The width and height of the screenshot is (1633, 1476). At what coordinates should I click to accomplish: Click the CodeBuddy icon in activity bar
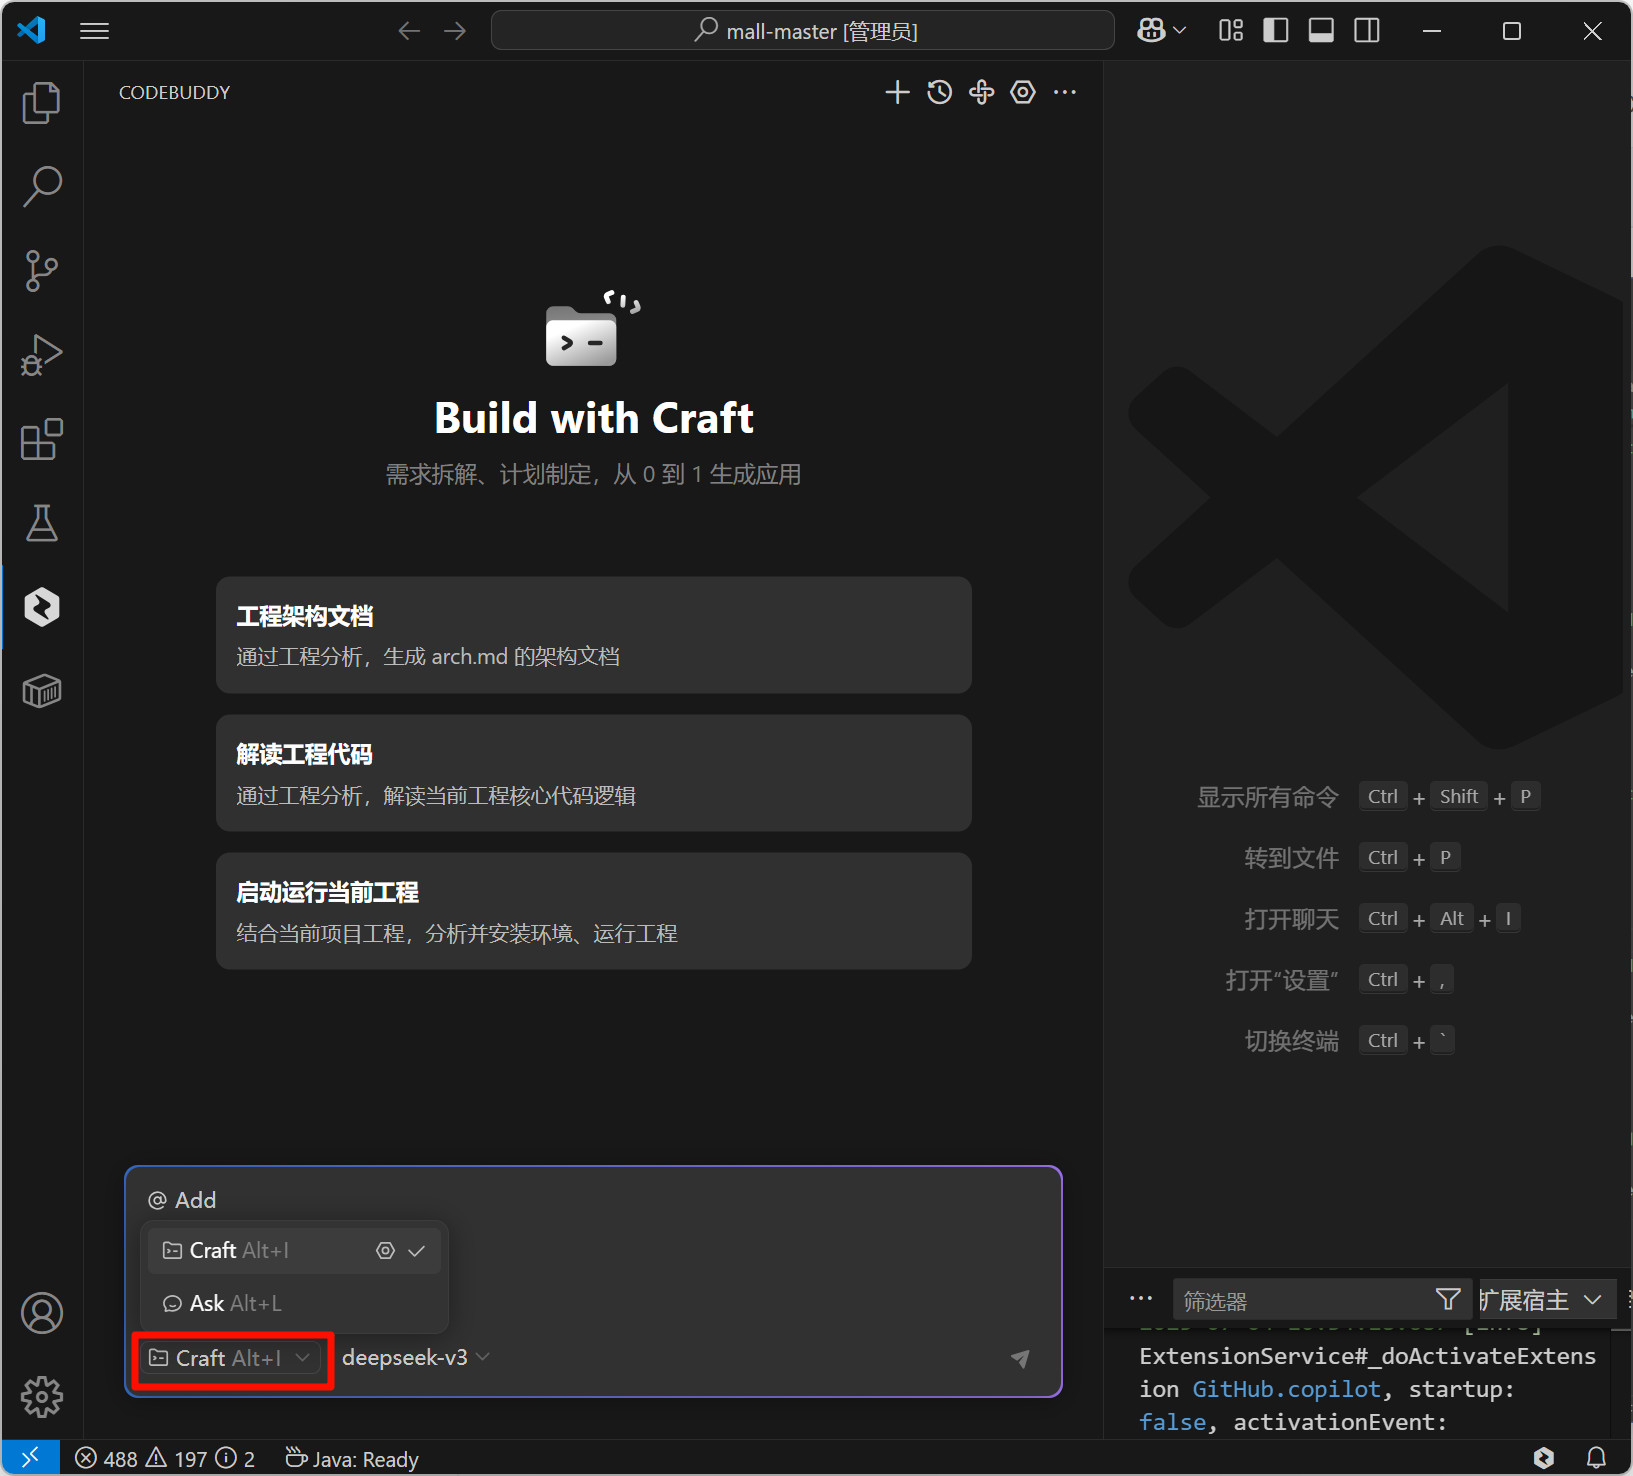(x=41, y=607)
